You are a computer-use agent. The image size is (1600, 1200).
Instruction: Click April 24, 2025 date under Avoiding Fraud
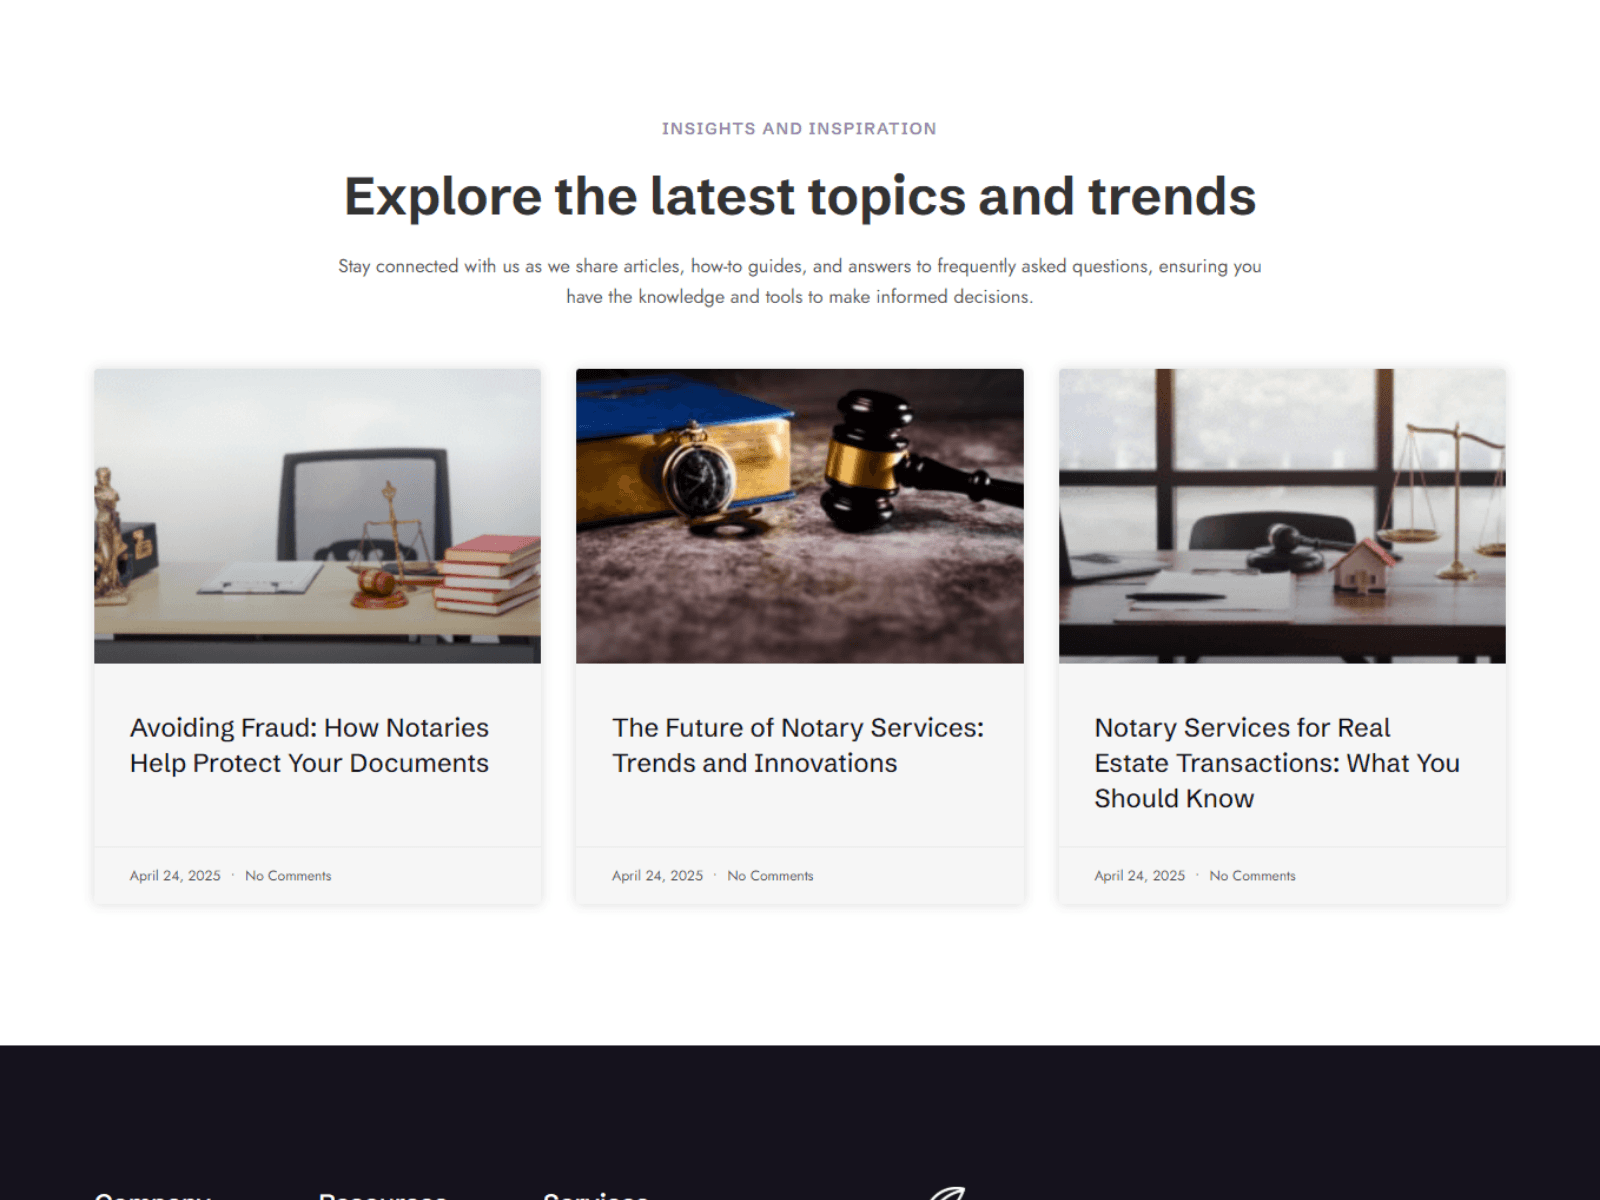click(175, 876)
